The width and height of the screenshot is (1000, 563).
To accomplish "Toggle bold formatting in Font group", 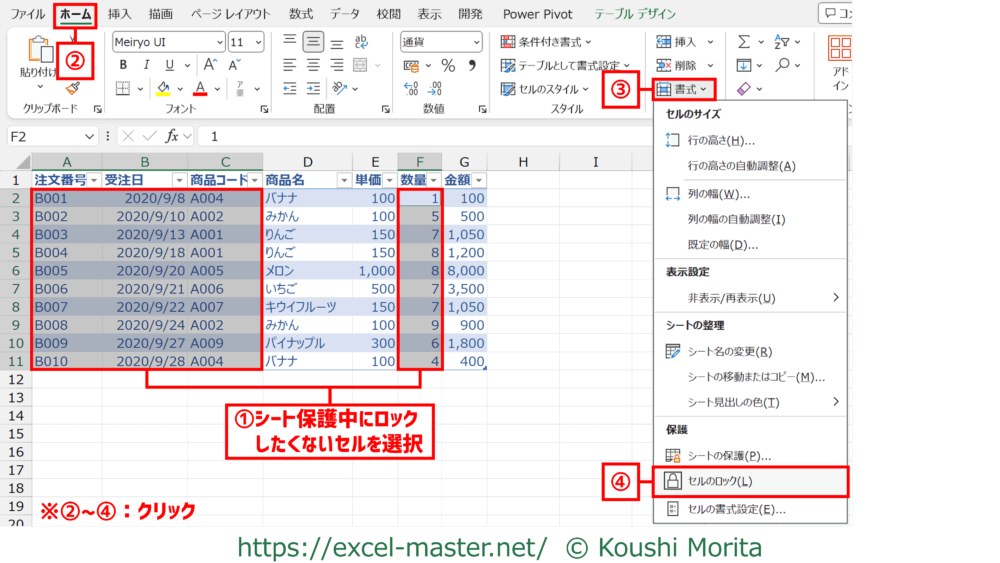I will (122, 65).
